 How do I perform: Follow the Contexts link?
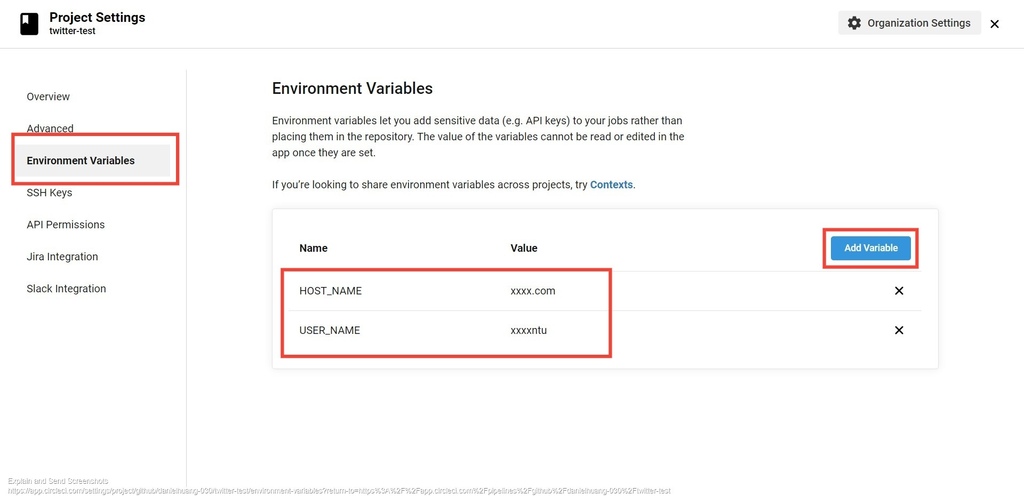point(612,185)
